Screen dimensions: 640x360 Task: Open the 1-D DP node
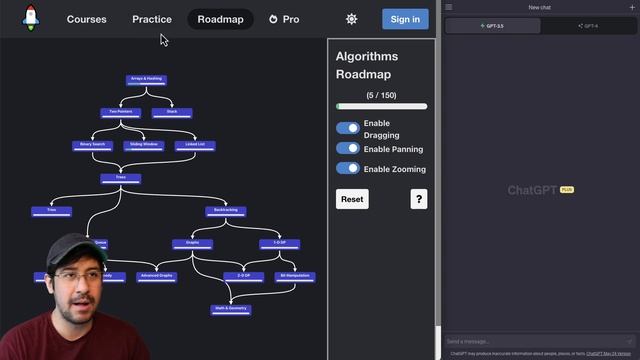click(280, 244)
